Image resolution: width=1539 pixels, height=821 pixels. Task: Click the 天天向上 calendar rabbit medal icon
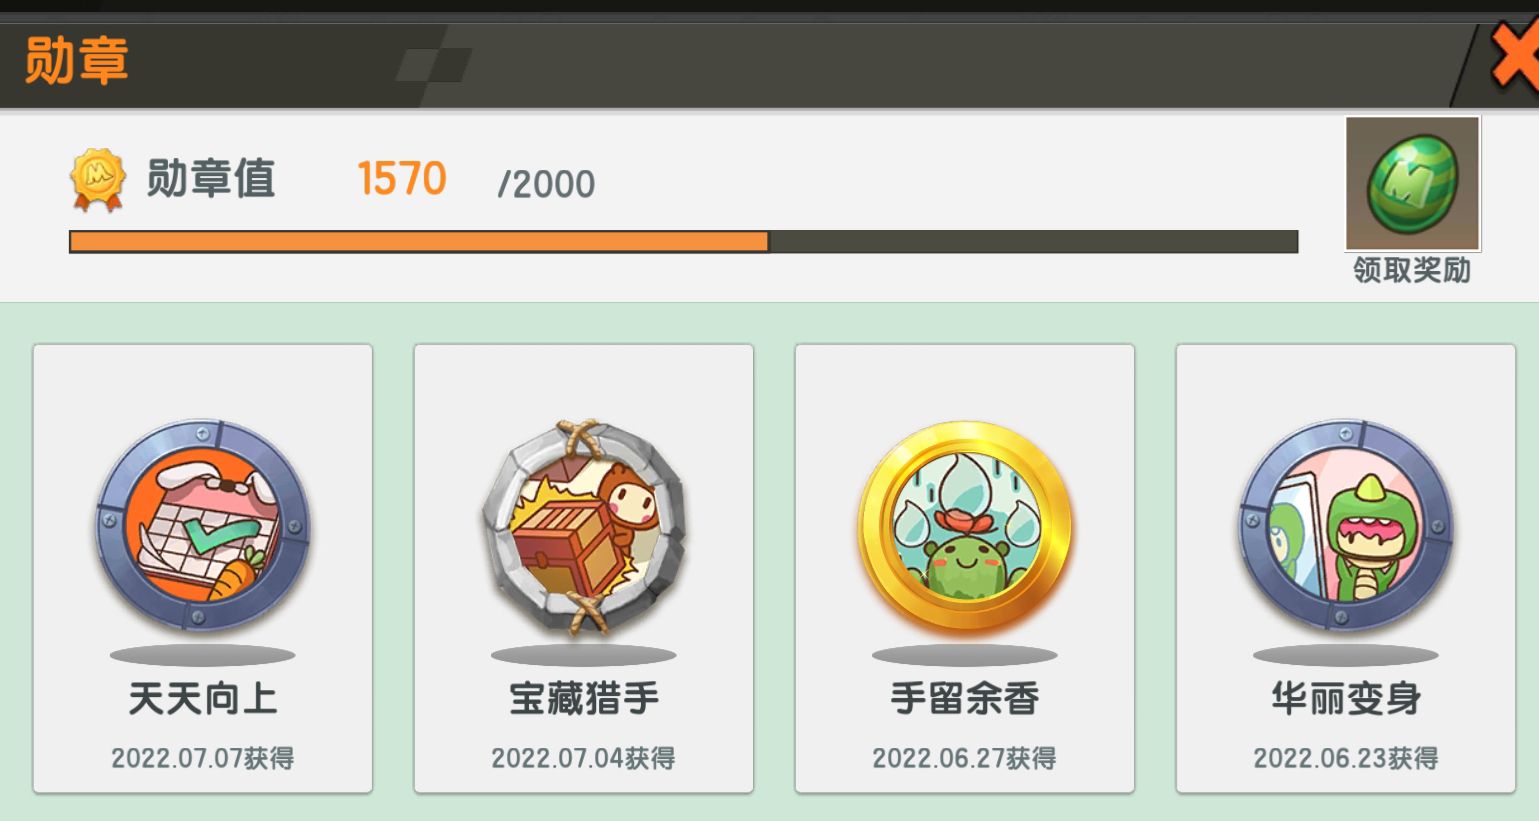(203, 526)
